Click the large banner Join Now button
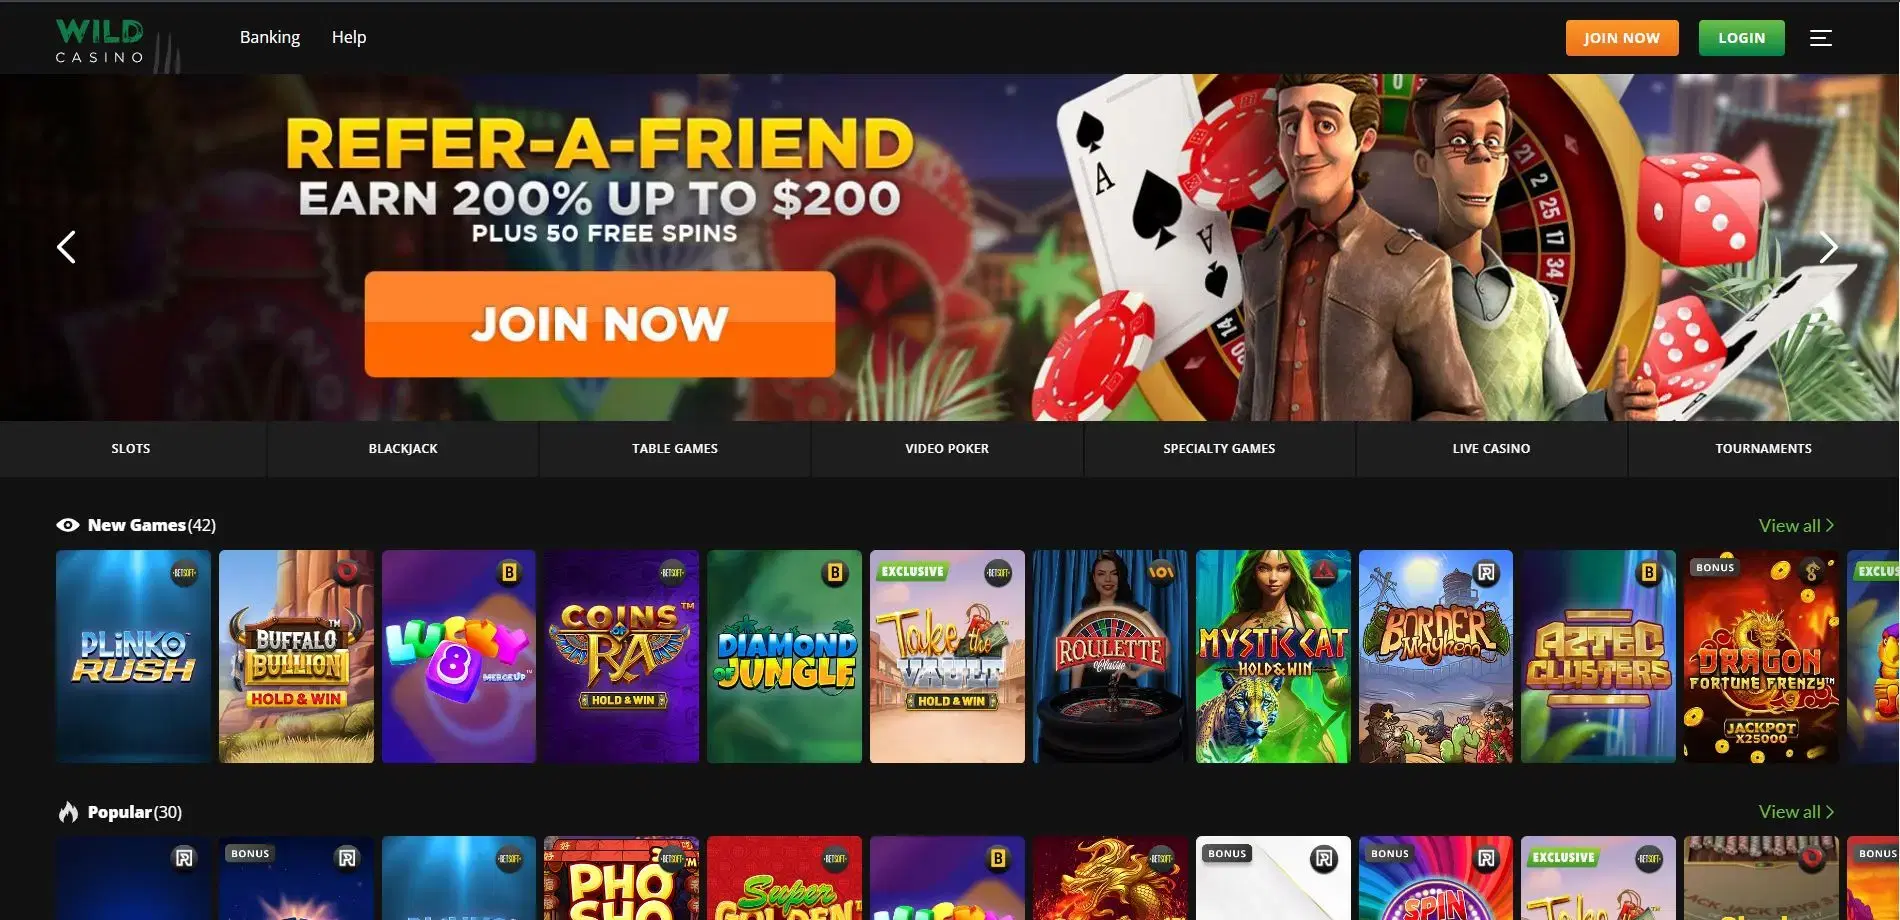The width and height of the screenshot is (1900, 920). (600, 324)
